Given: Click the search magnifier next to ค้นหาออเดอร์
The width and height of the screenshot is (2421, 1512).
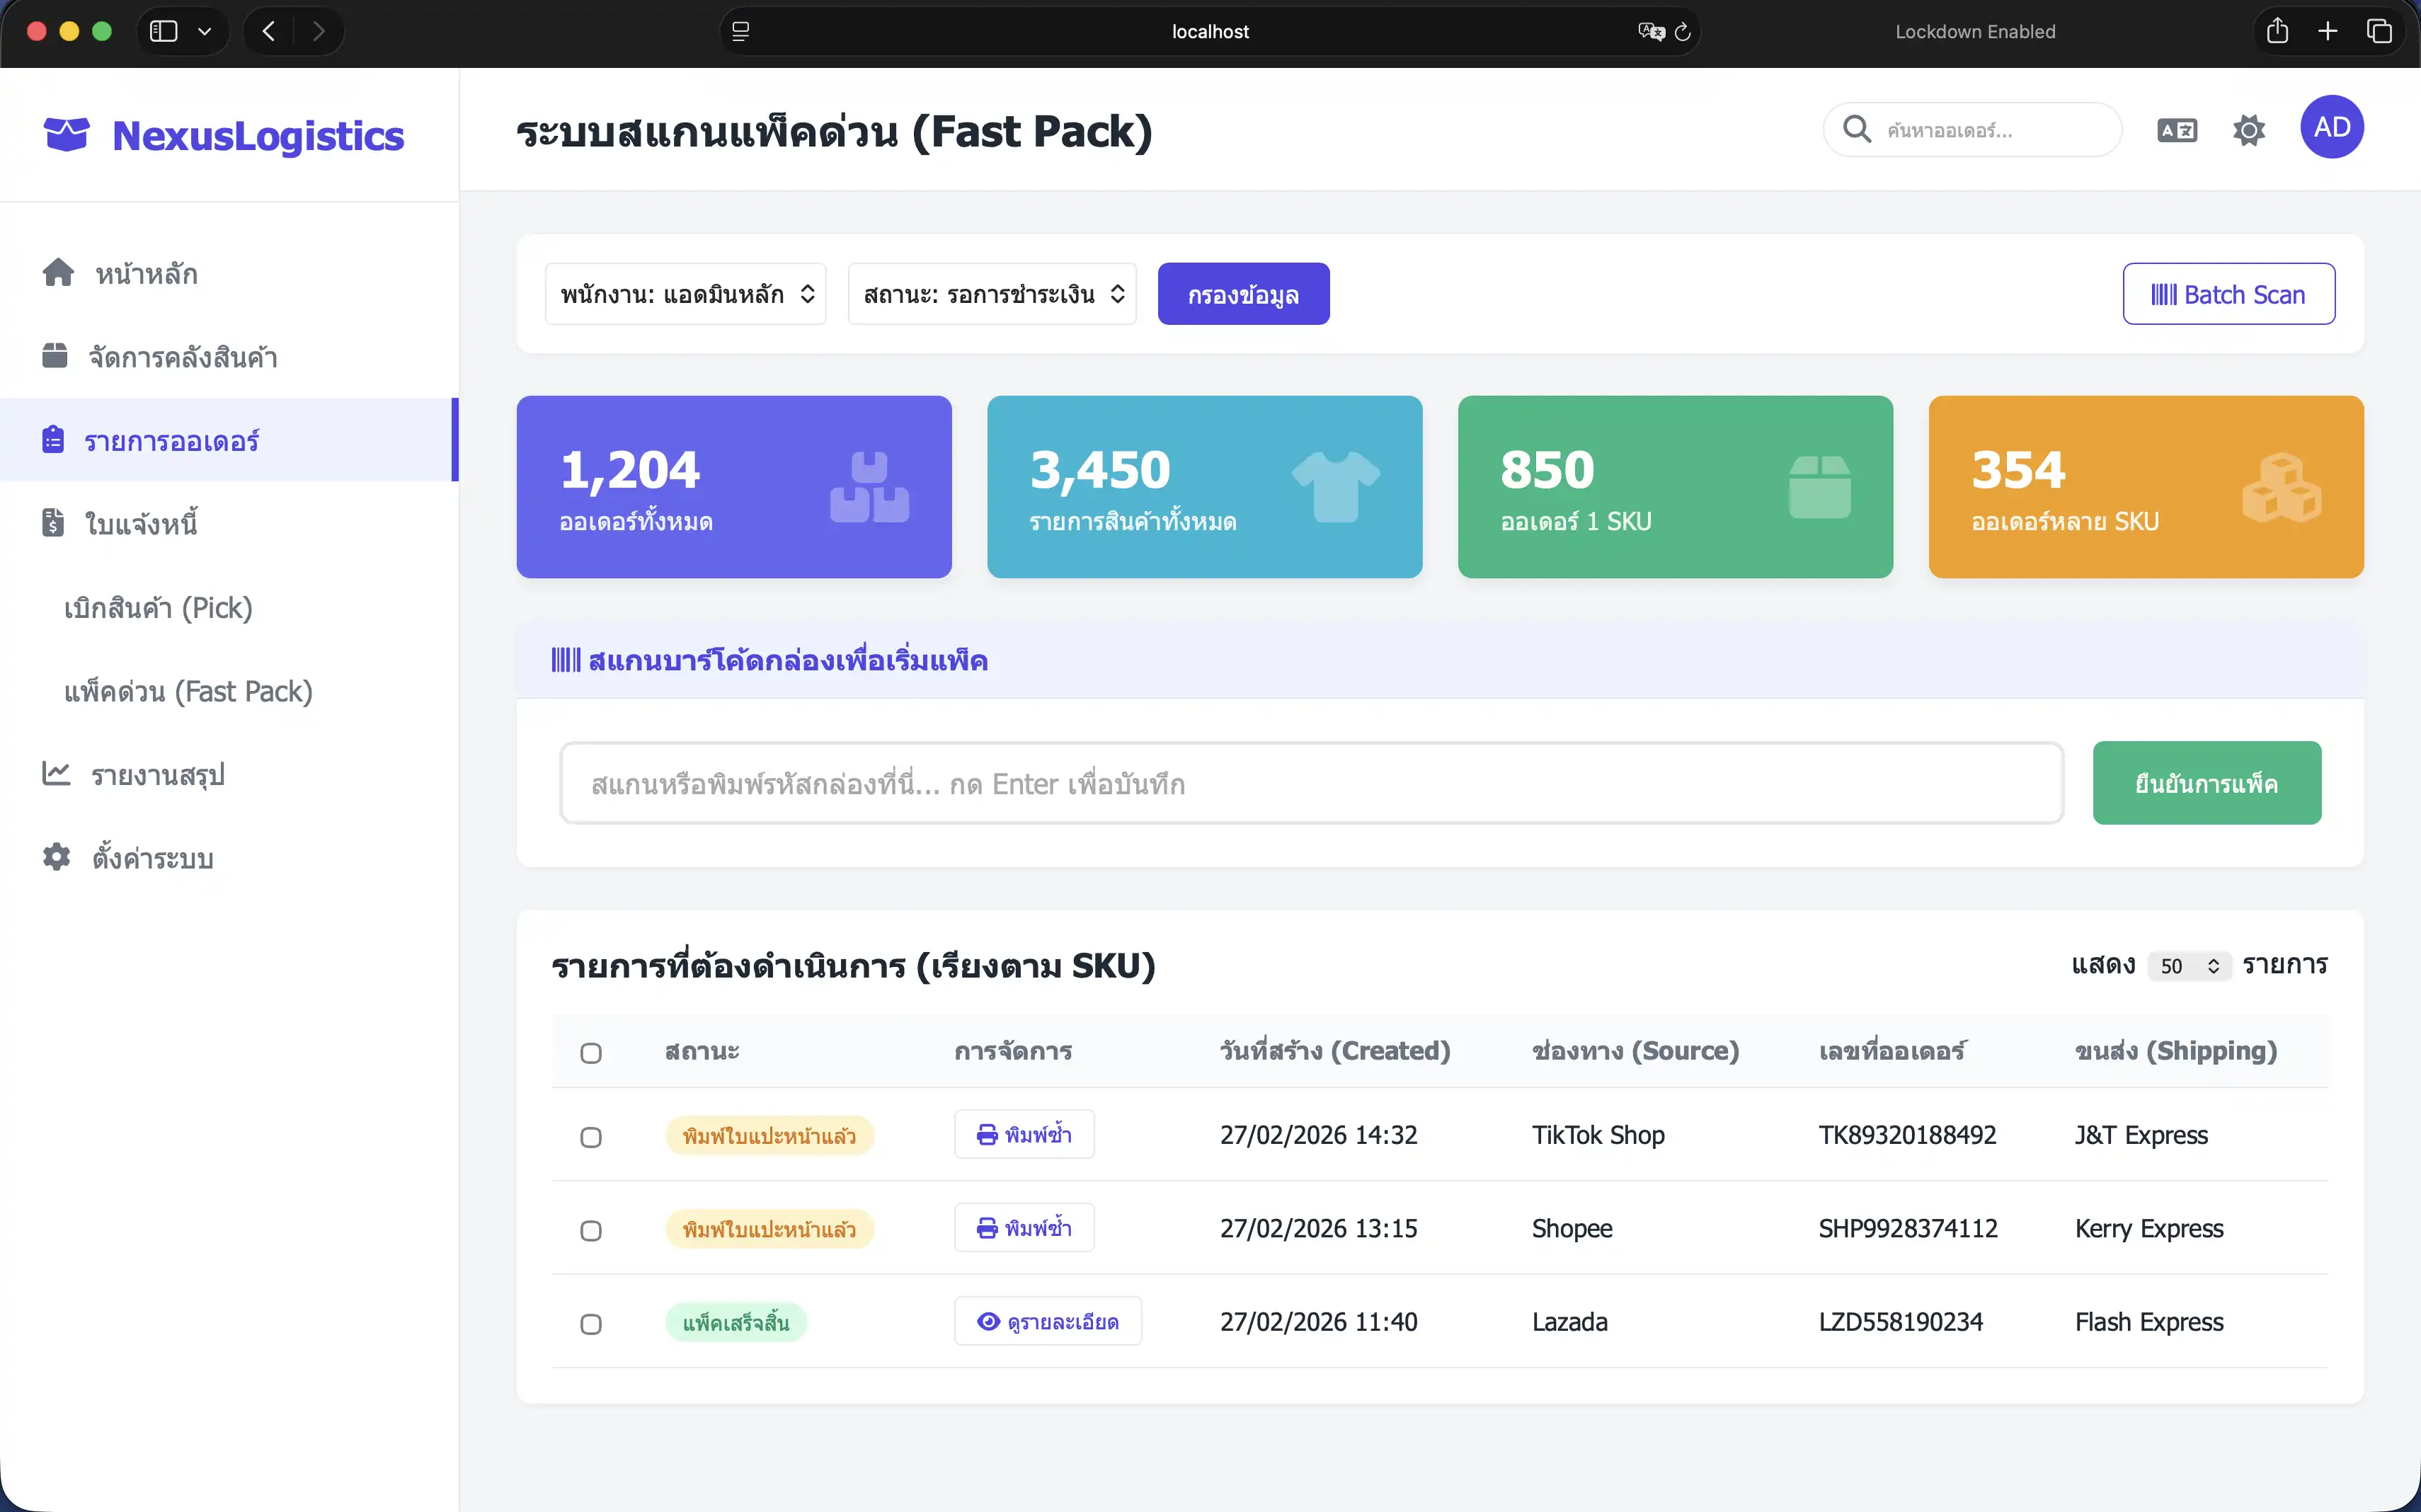Looking at the screenshot, I should click(x=1857, y=130).
